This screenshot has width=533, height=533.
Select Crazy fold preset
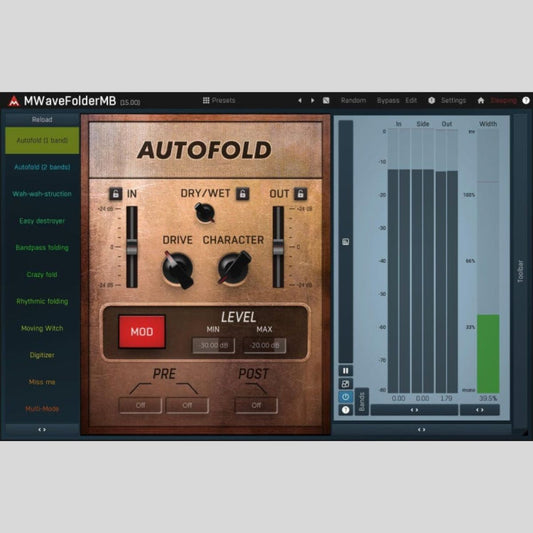tap(42, 274)
